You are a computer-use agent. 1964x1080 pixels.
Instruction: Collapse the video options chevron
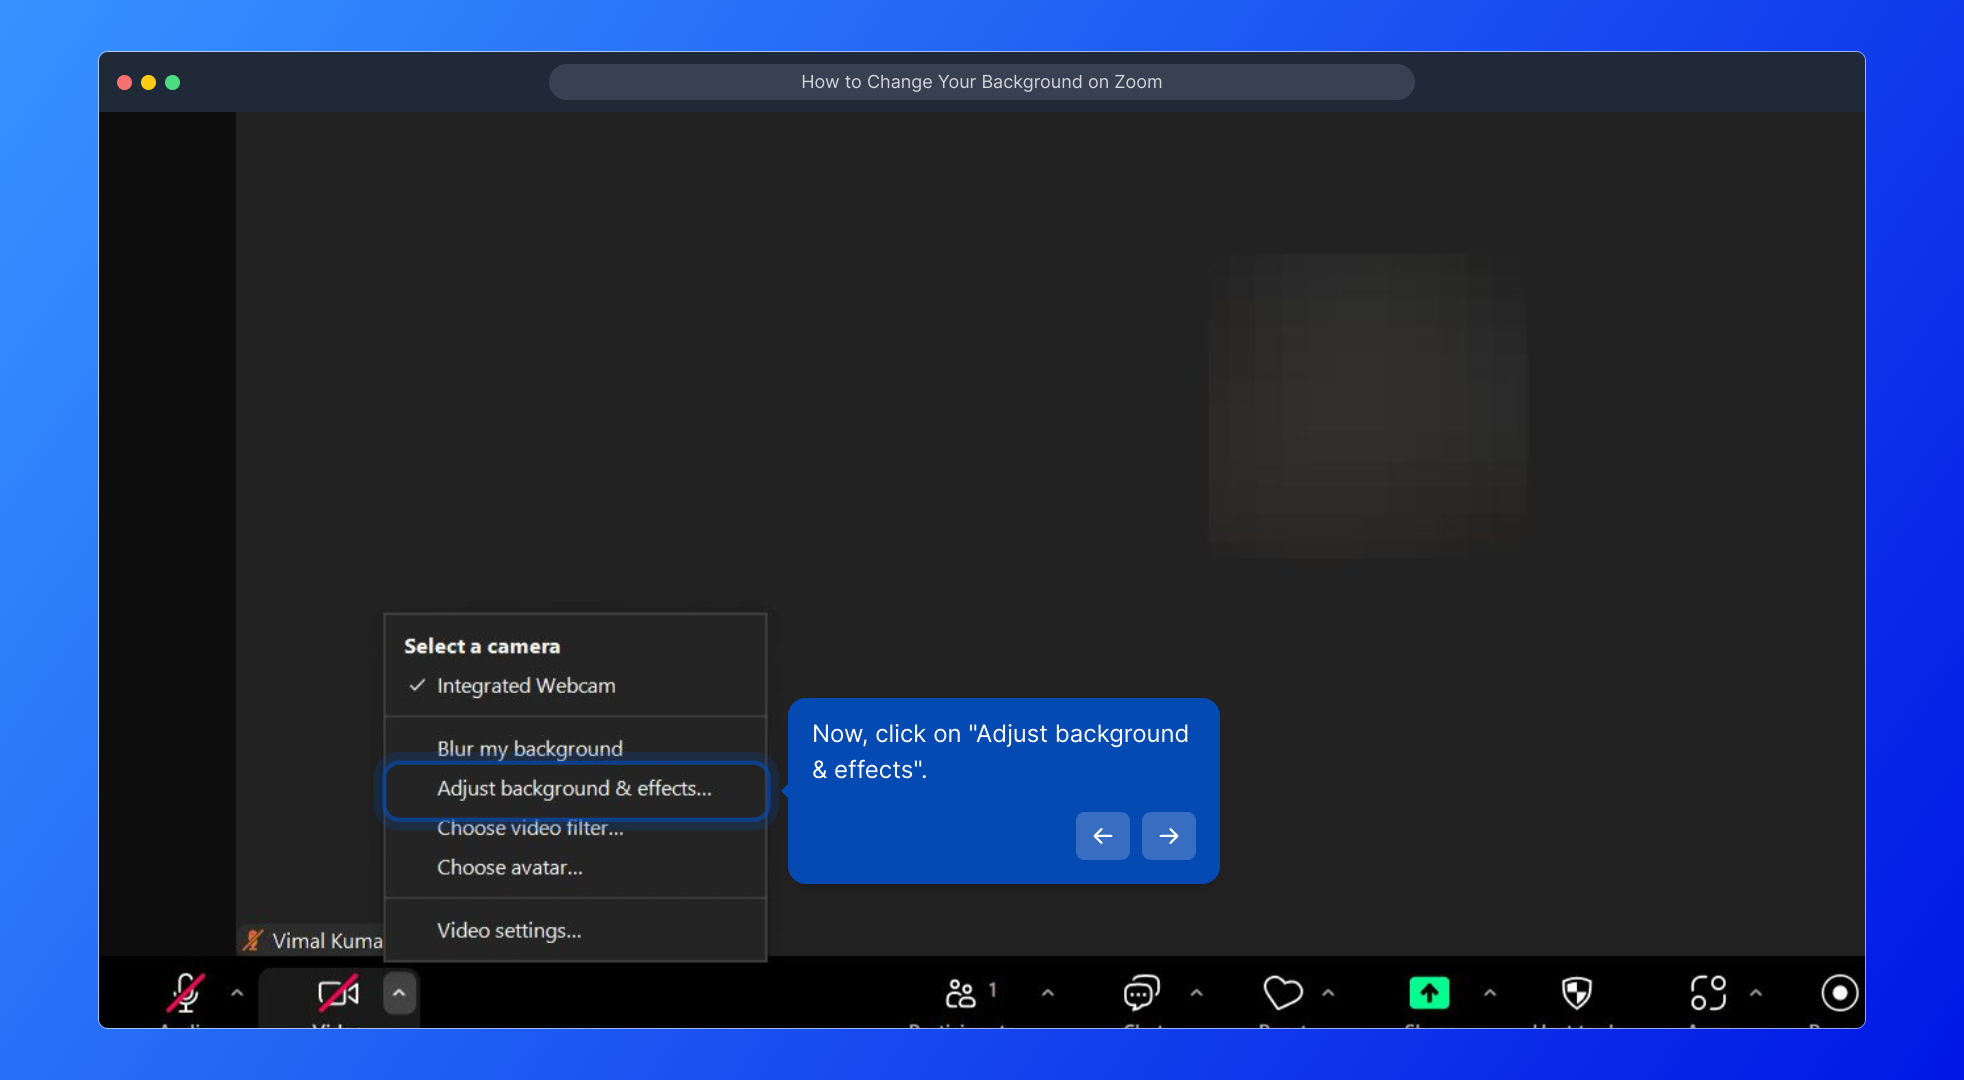coord(399,993)
